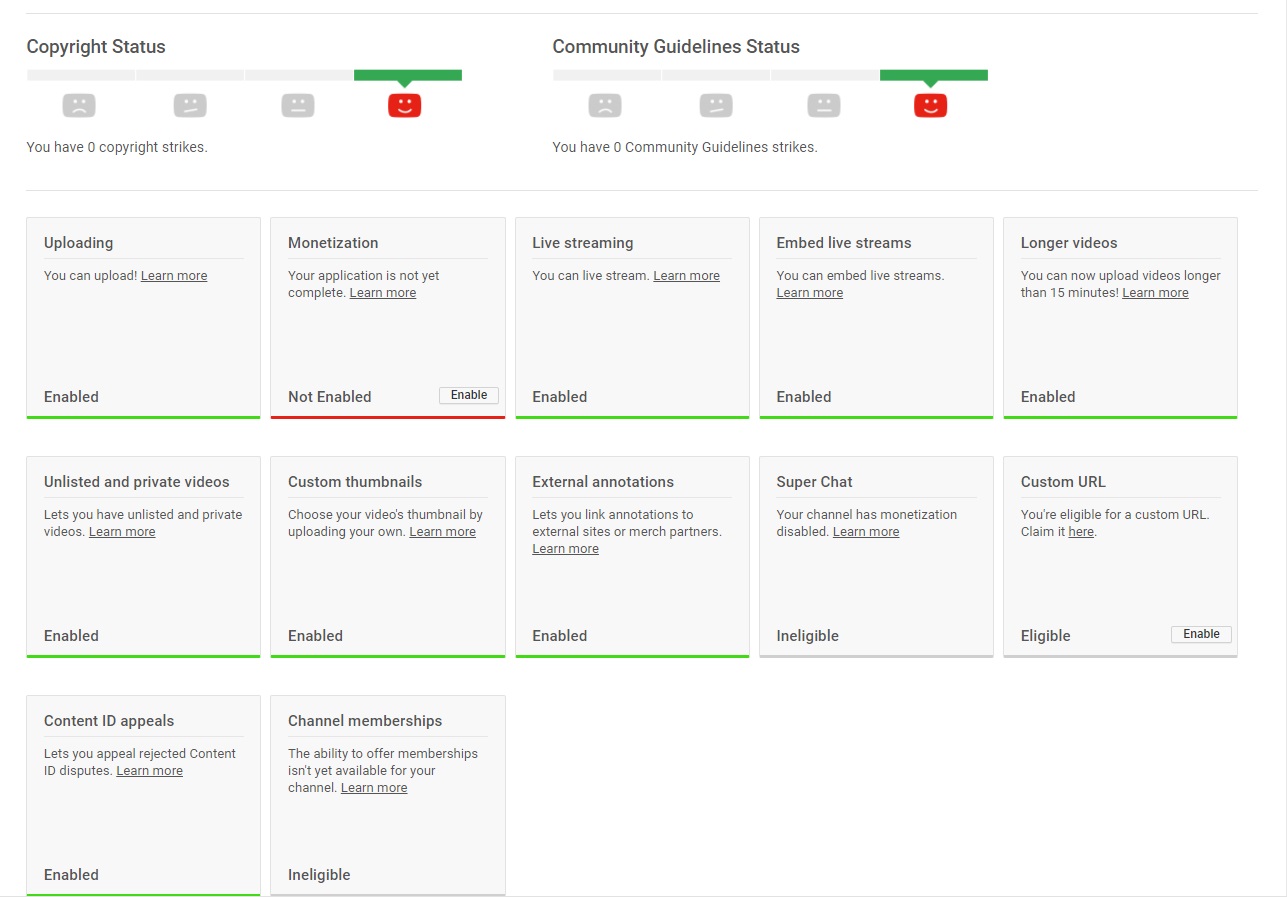Click red smiley face under Copyright Status

[x=405, y=105]
